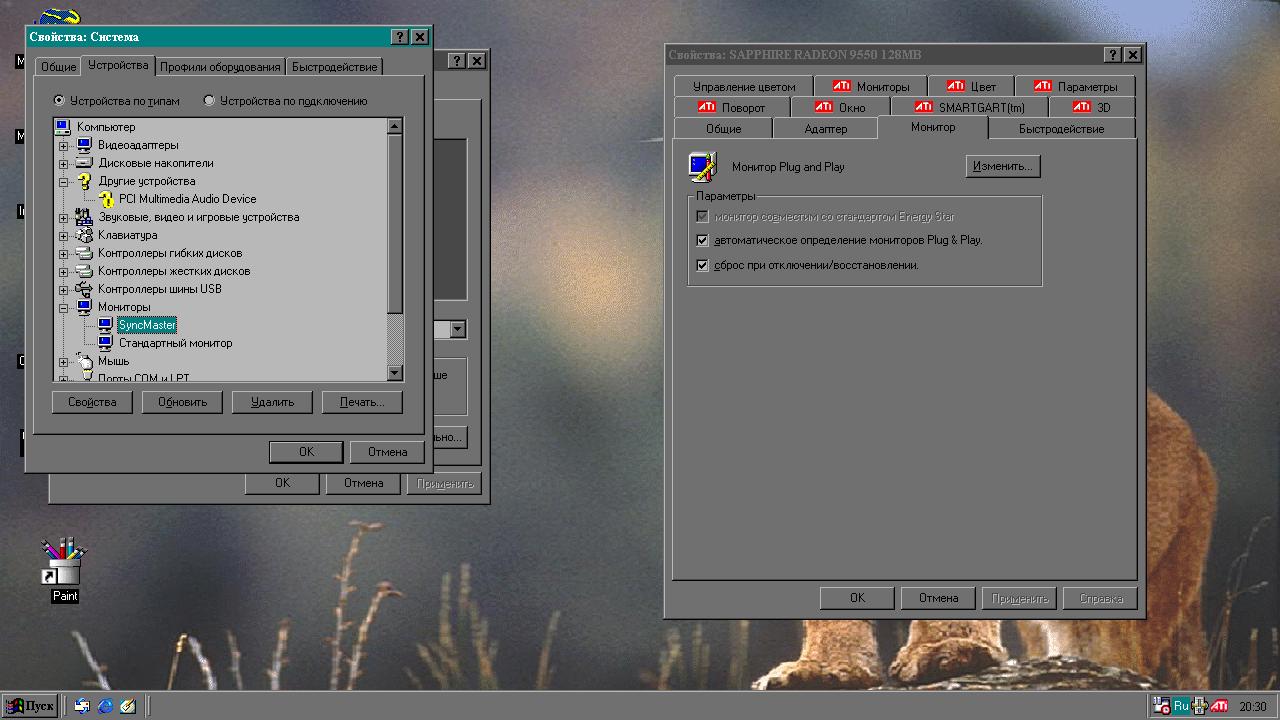Click OK in the SAPPHIRE RADEON properties dialog

click(x=857, y=598)
